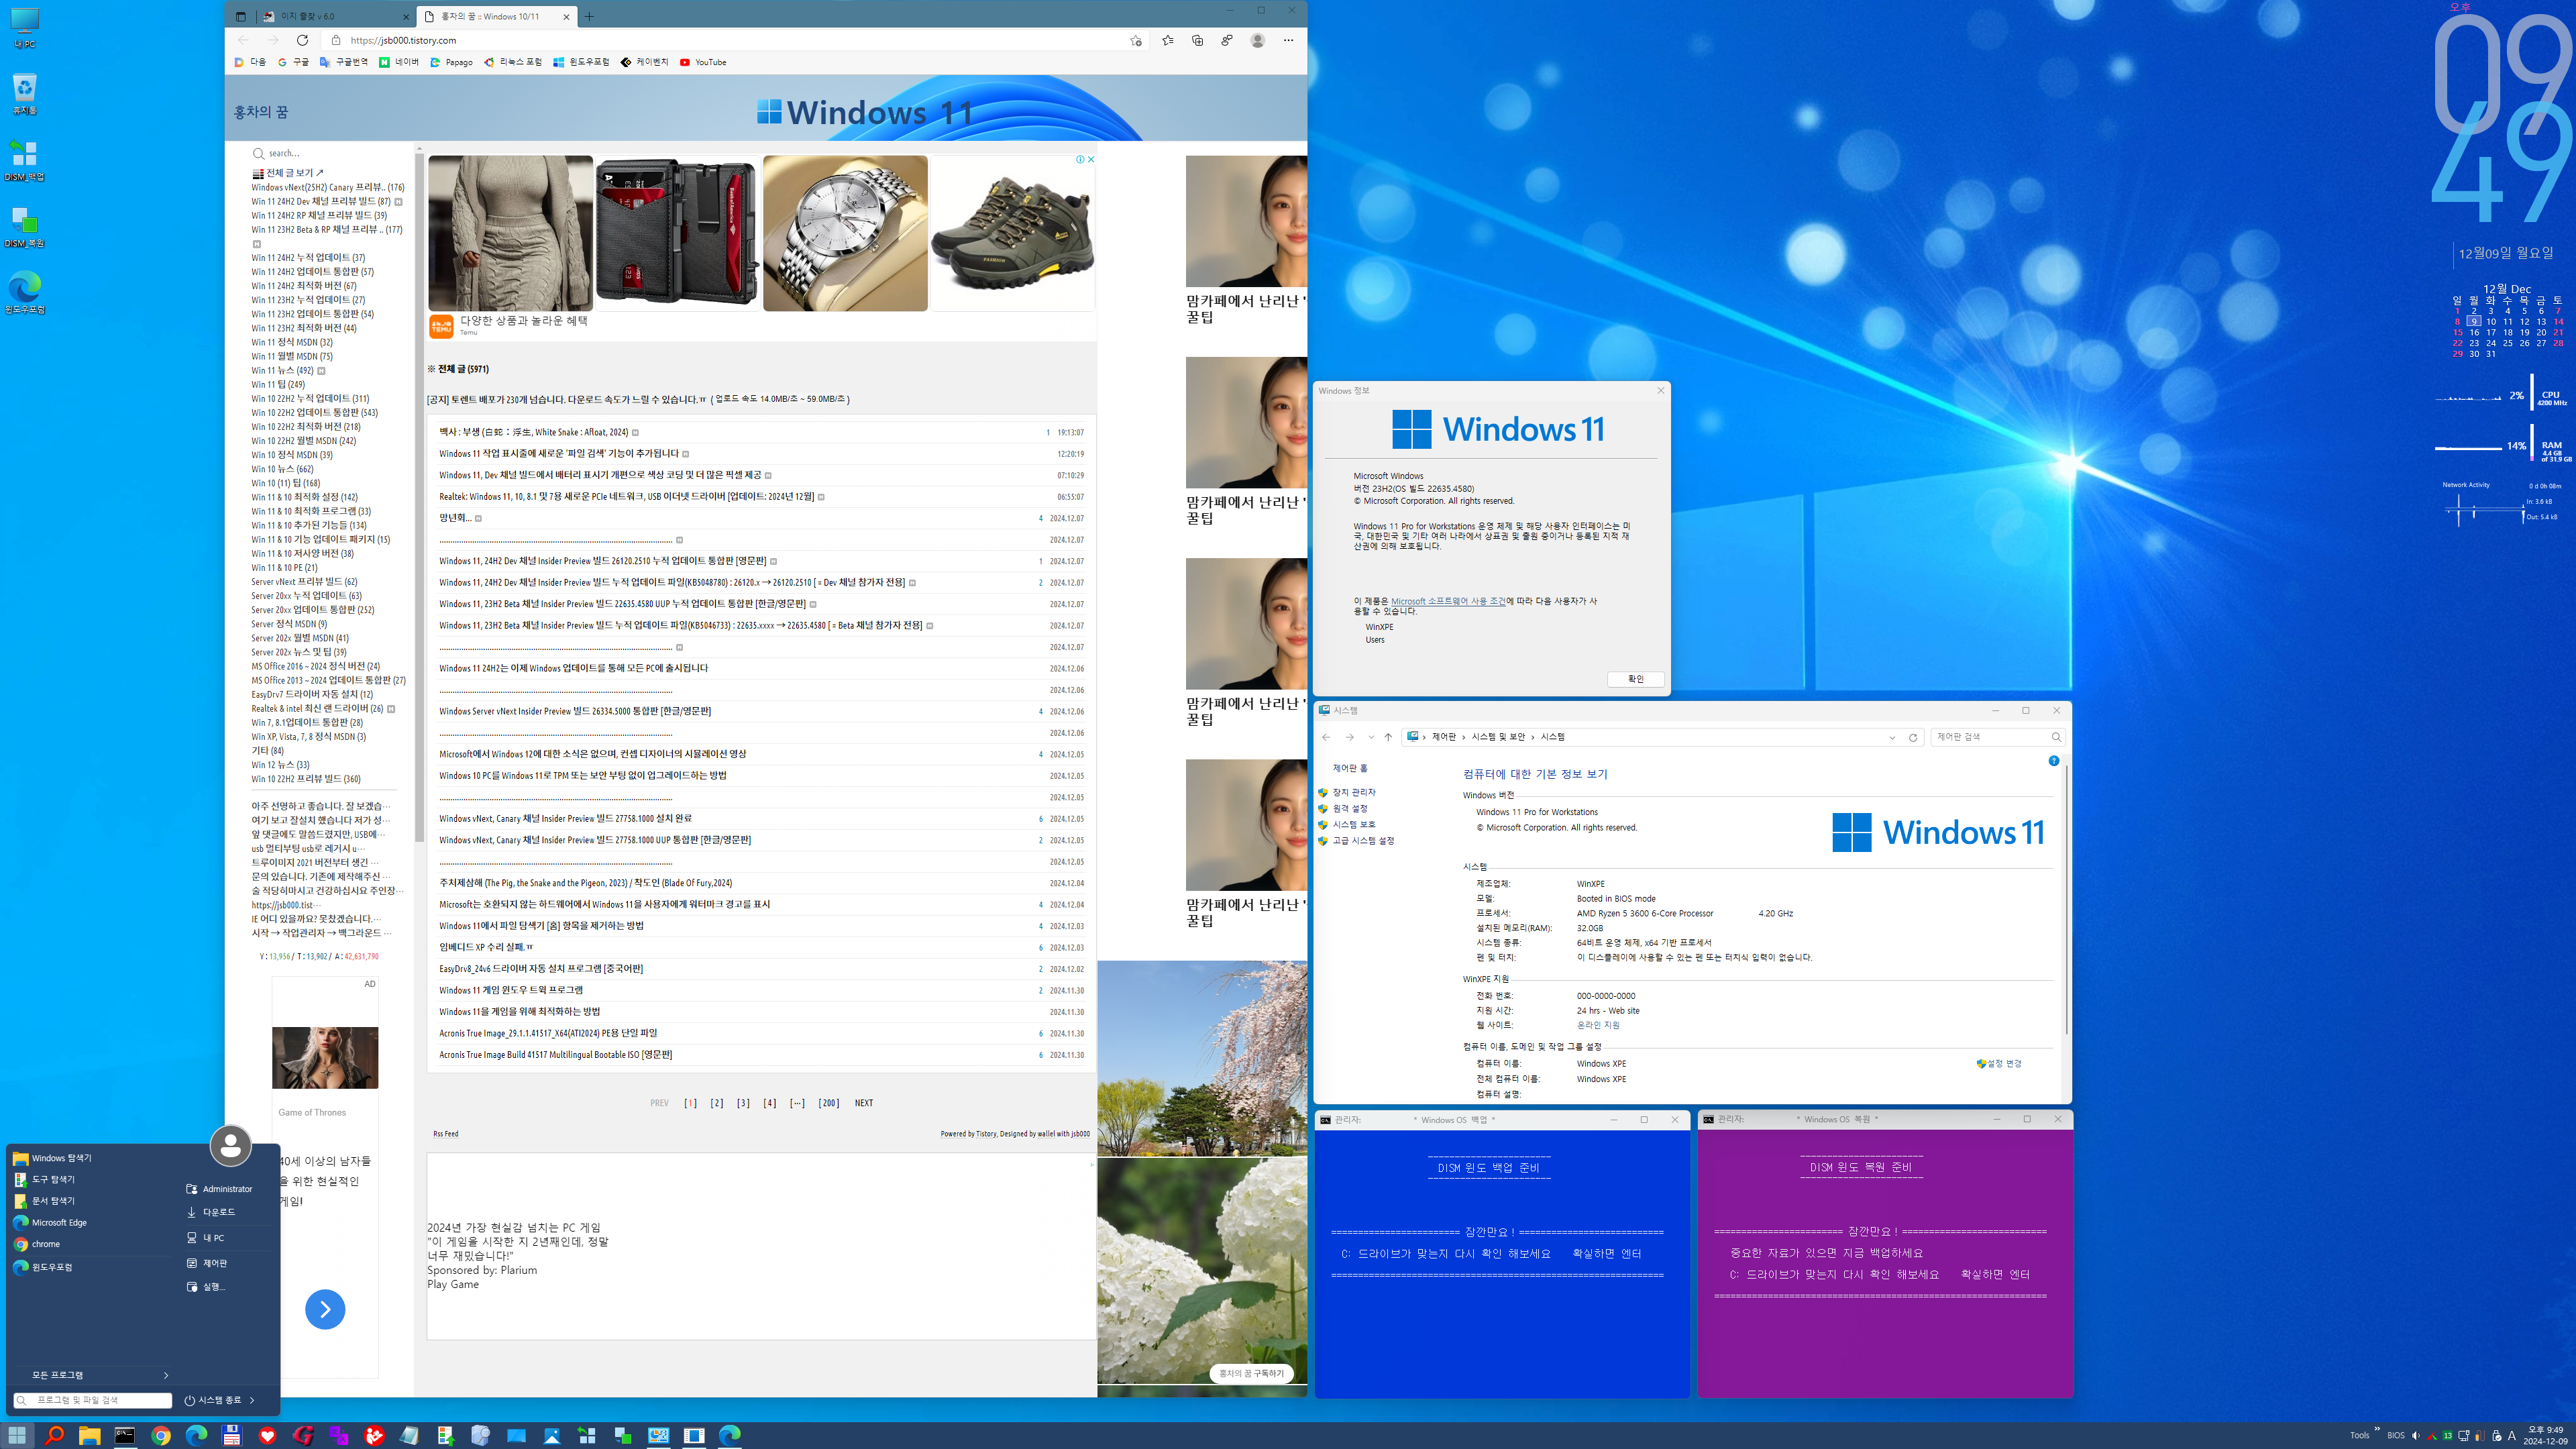Click NEXT in the blog pagination

[x=863, y=1103]
